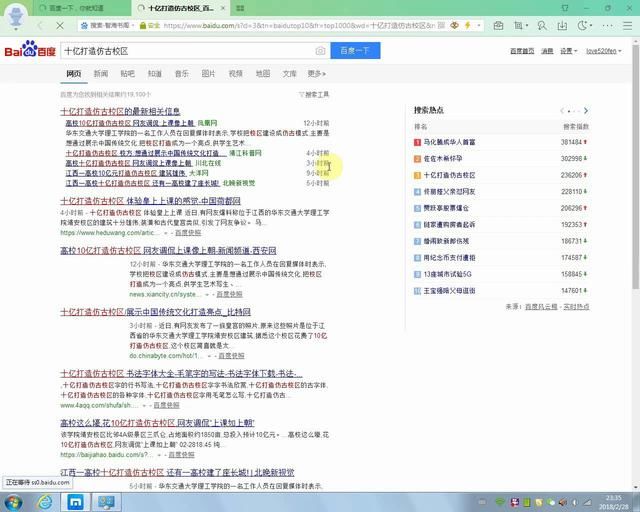Open 百度首页 link
The image size is (640, 512).
pos(522,51)
